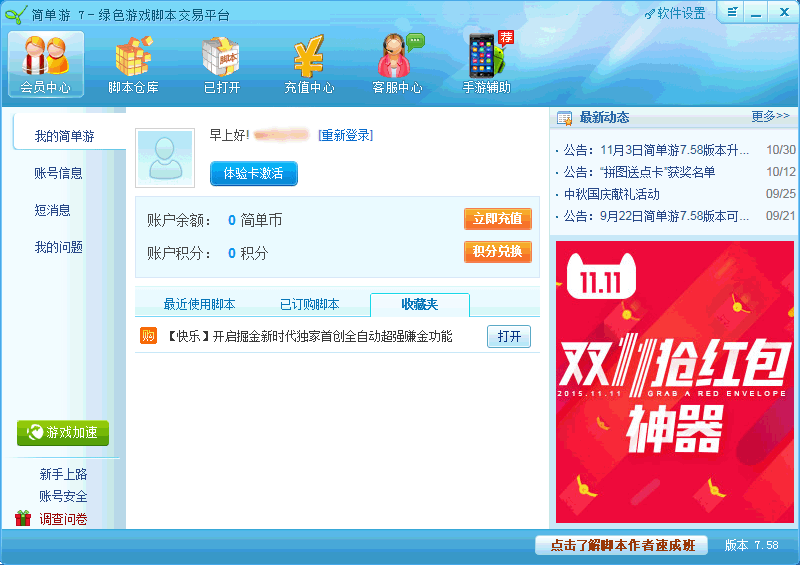Screen dimensions: 800x565
Task: Open the 手游辅助 mobile game assistant icon
Action: pyautogui.click(x=487, y=63)
